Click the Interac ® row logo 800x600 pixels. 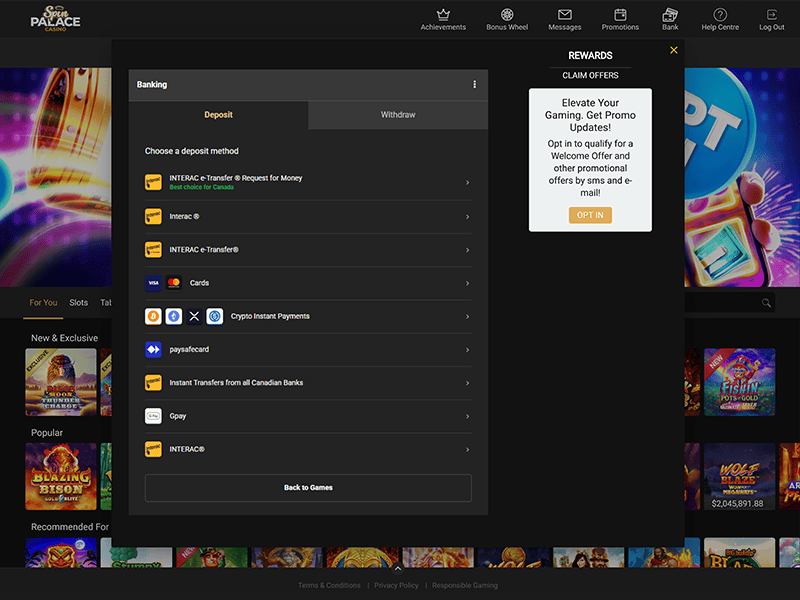(153, 216)
